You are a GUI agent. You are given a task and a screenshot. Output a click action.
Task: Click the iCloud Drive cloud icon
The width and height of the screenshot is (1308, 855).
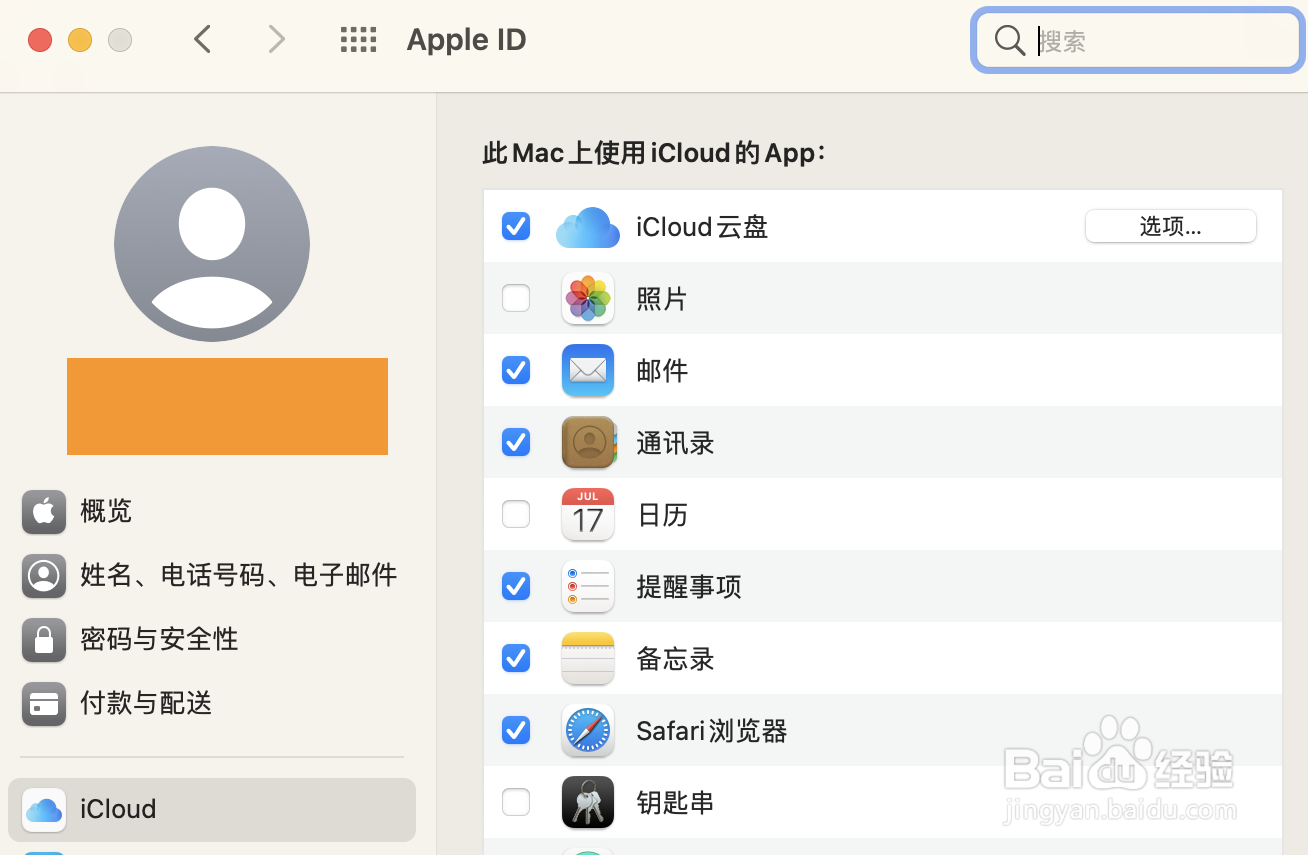click(x=588, y=227)
